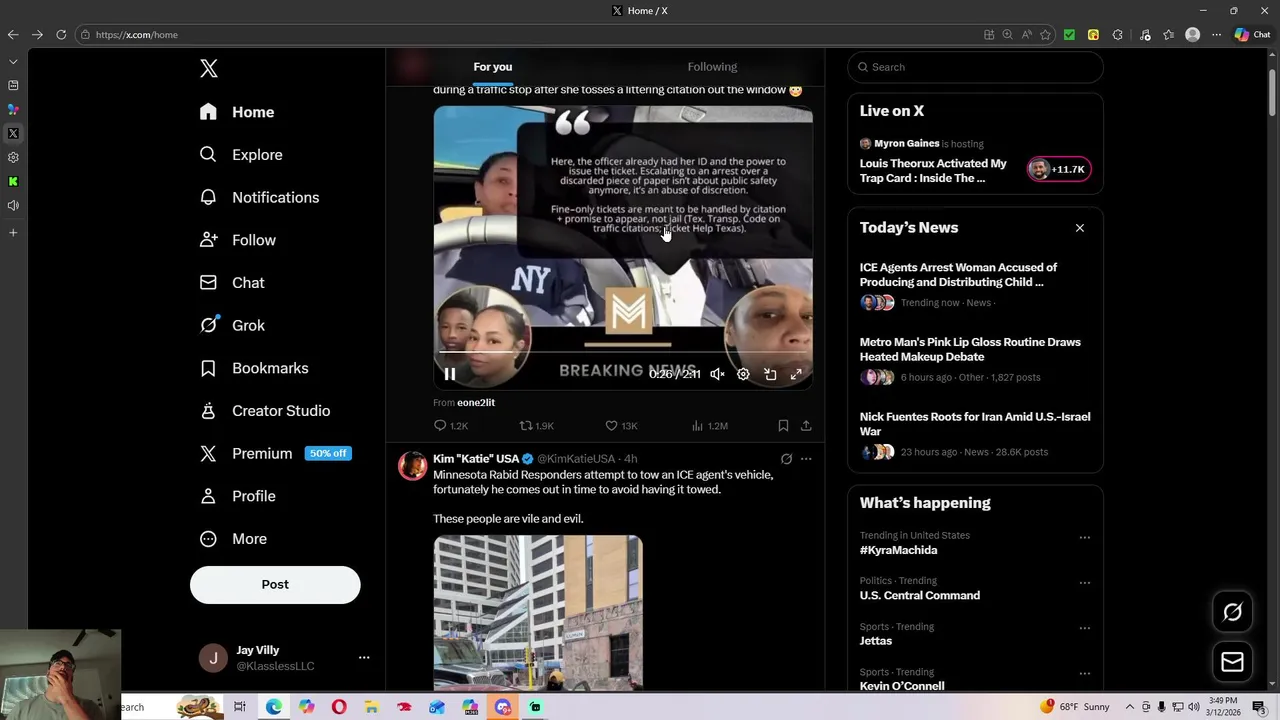The image size is (1280, 720).
Task: Click the Post button
Action: tap(275, 585)
